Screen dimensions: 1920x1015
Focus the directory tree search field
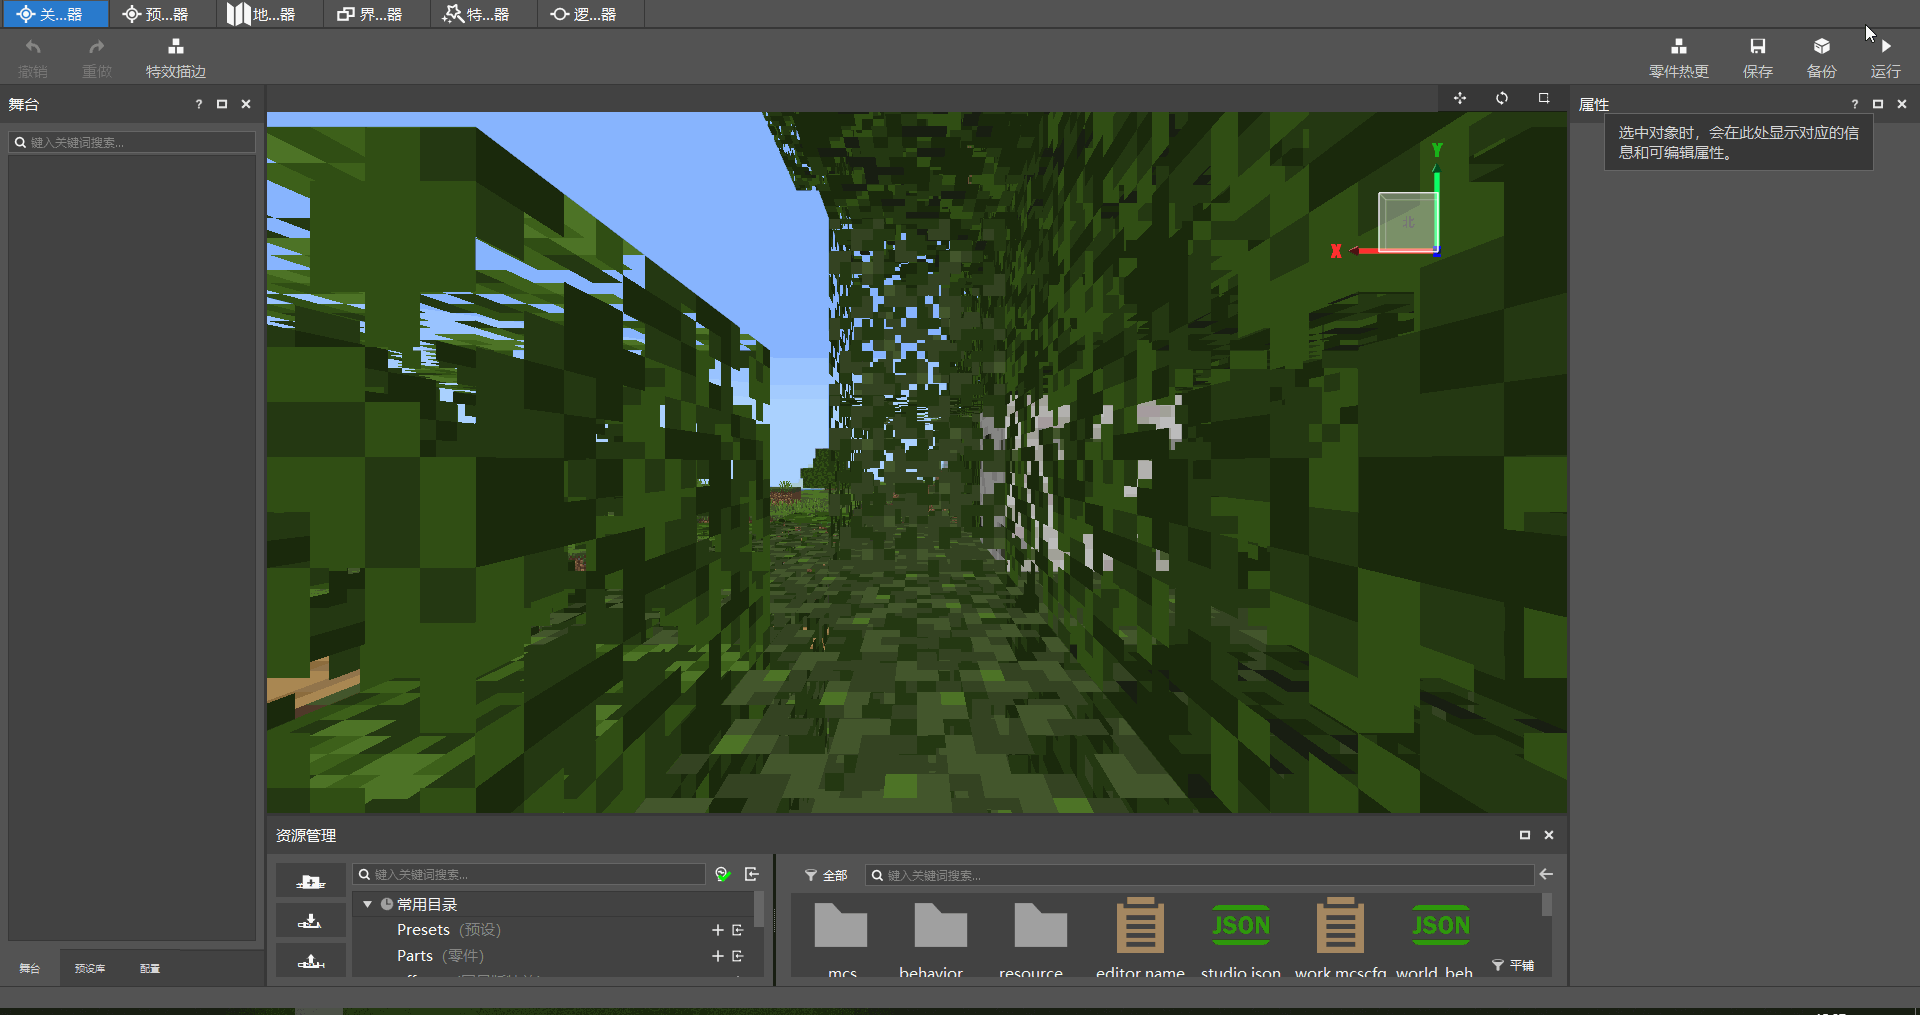(x=529, y=874)
